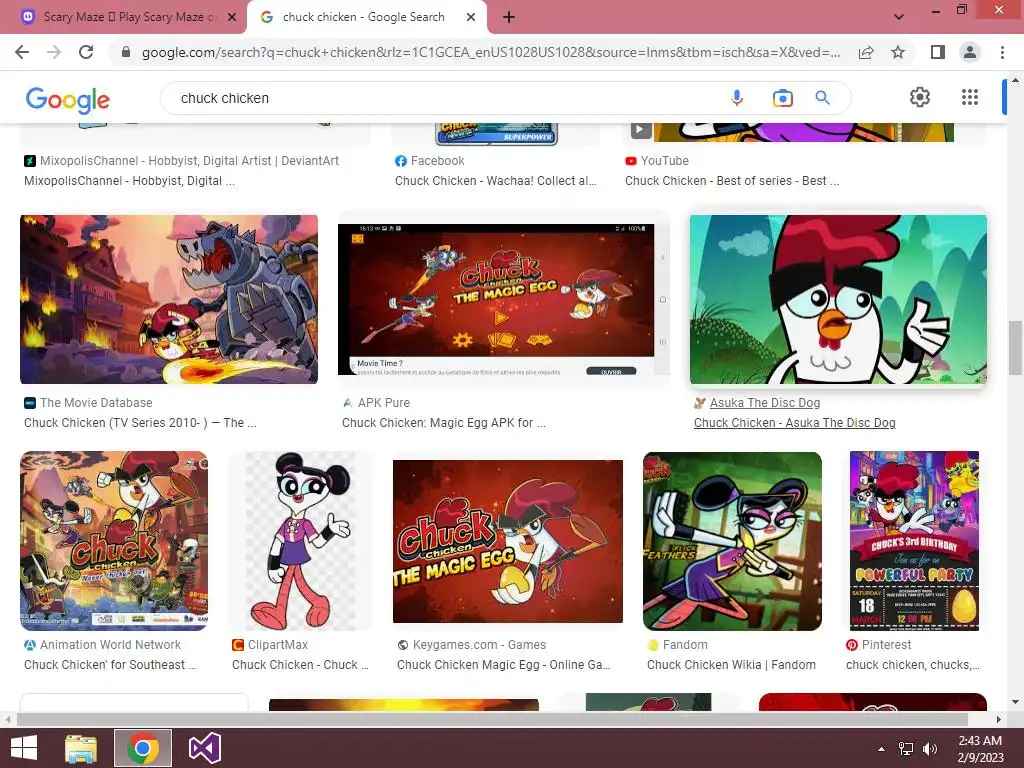Click the vertical page scrollbar thumb
This screenshot has height=768, width=1024.
coord(1015,348)
